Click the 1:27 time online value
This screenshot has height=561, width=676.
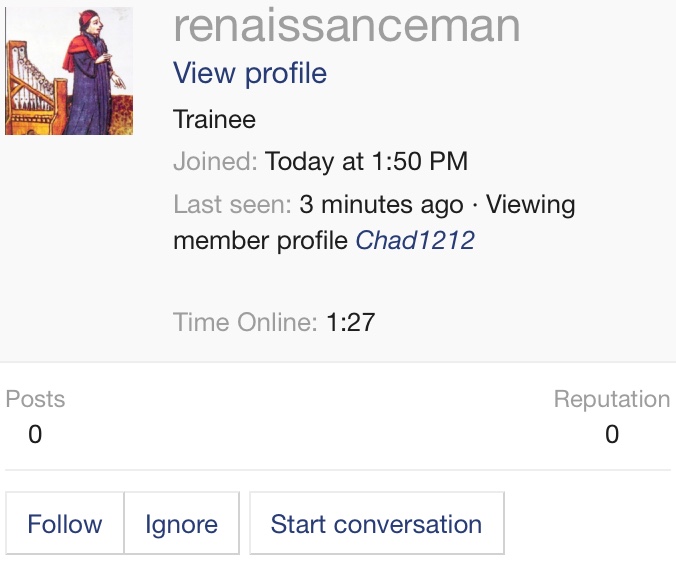tap(350, 322)
